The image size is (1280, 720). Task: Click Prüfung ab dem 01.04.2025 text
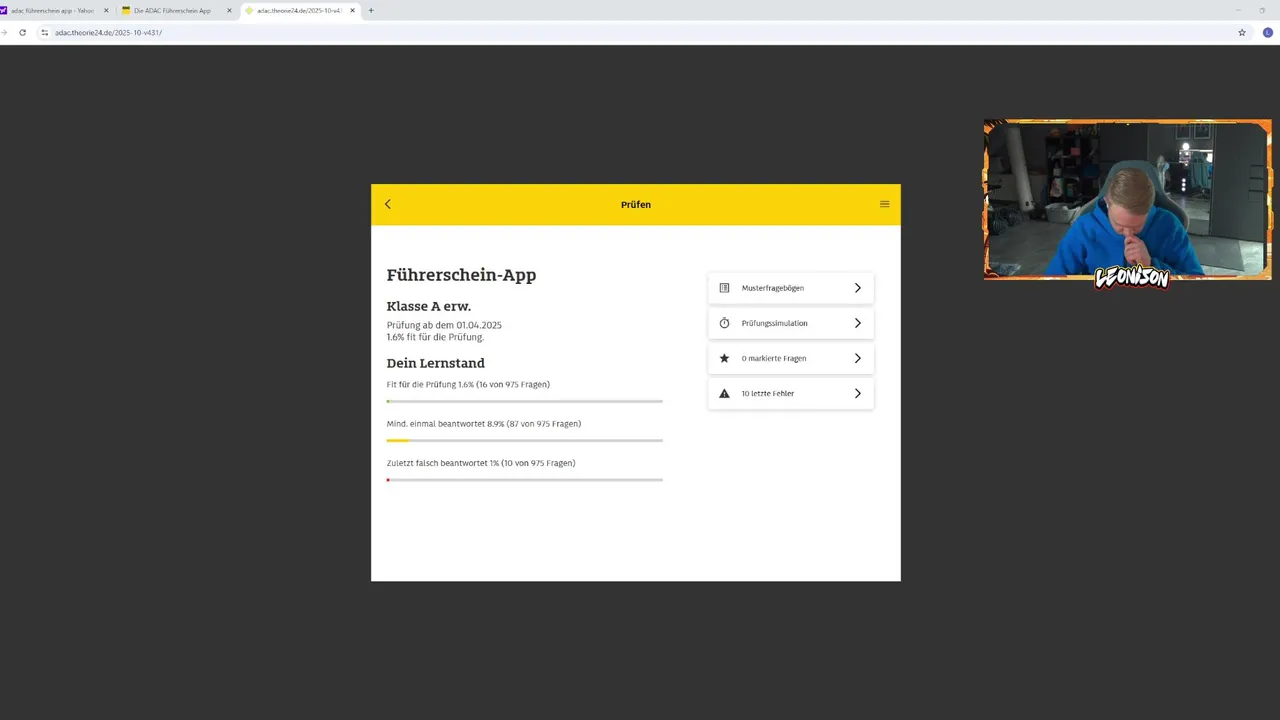444,325
